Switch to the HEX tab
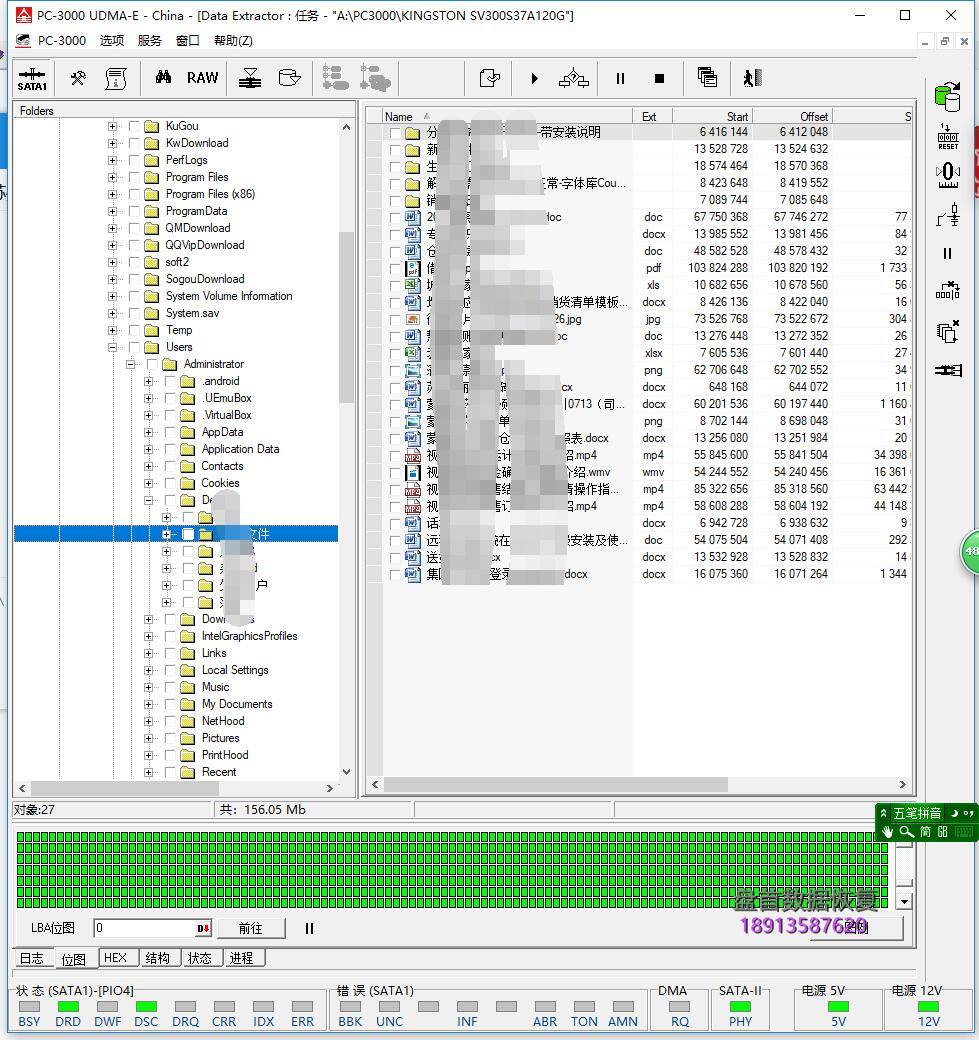Image resolution: width=979 pixels, height=1040 pixels. pos(115,958)
